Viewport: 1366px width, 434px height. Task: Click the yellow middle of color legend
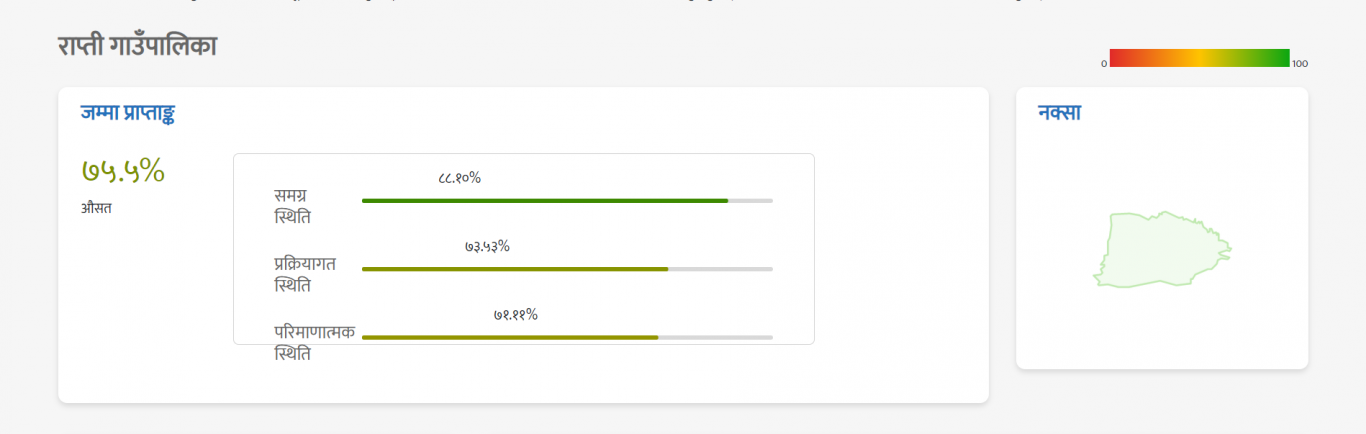point(1200,57)
